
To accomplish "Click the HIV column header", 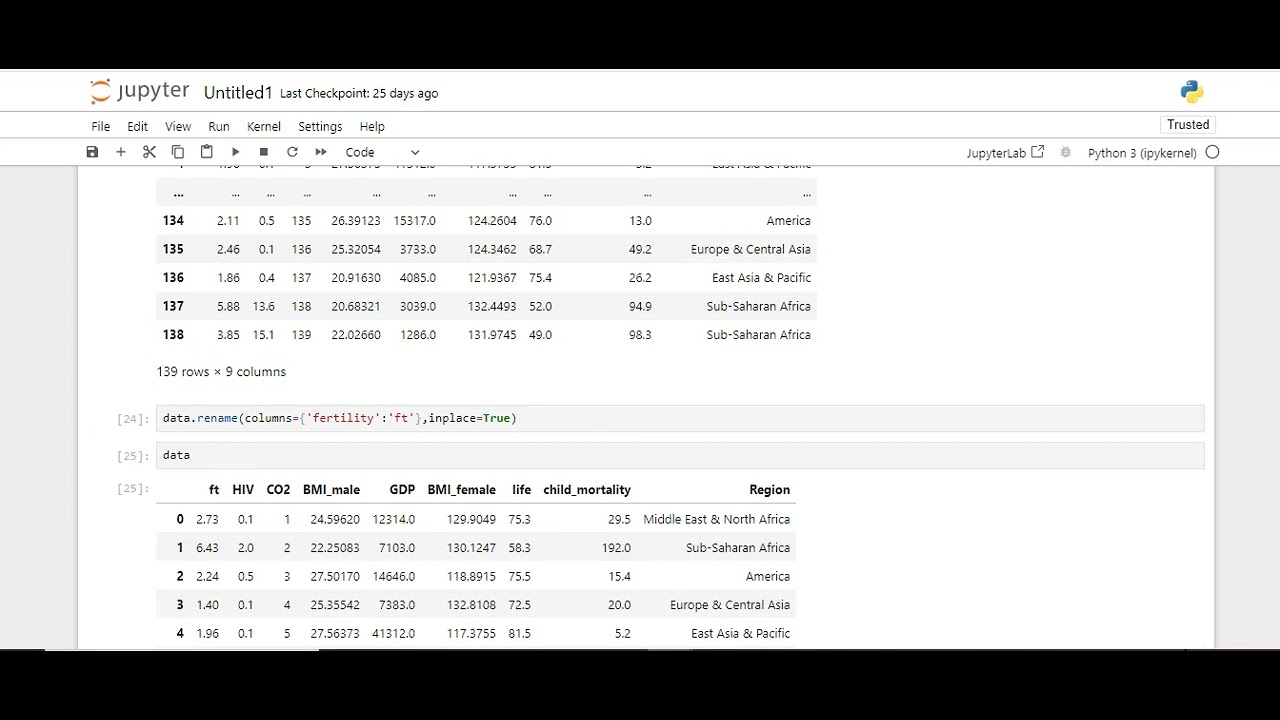I will coord(243,490).
